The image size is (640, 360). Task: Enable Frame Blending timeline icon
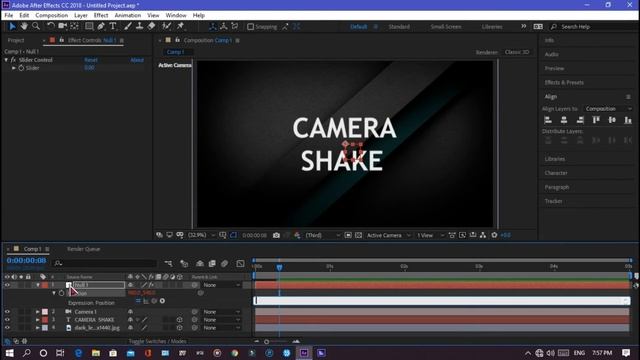(x=212, y=264)
